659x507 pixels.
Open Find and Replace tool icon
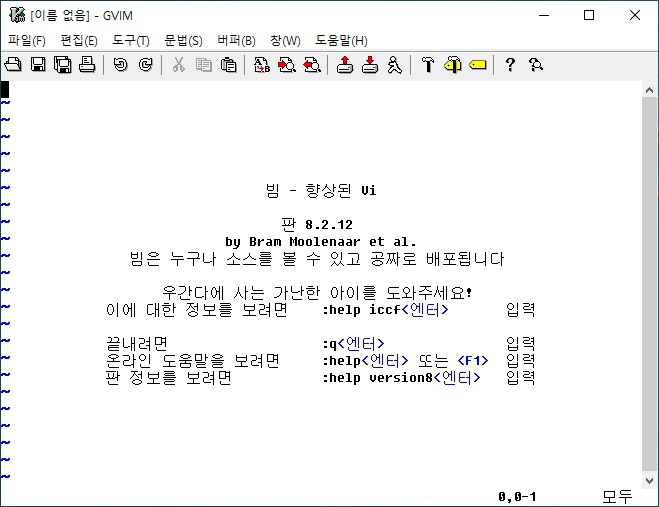pos(262,65)
